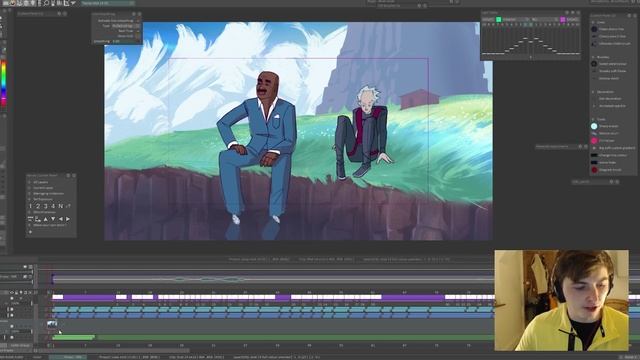This screenshot has height=360, width=640.
Task: Click the black circle brush preset in right panel
Action: tap(594, 64)
